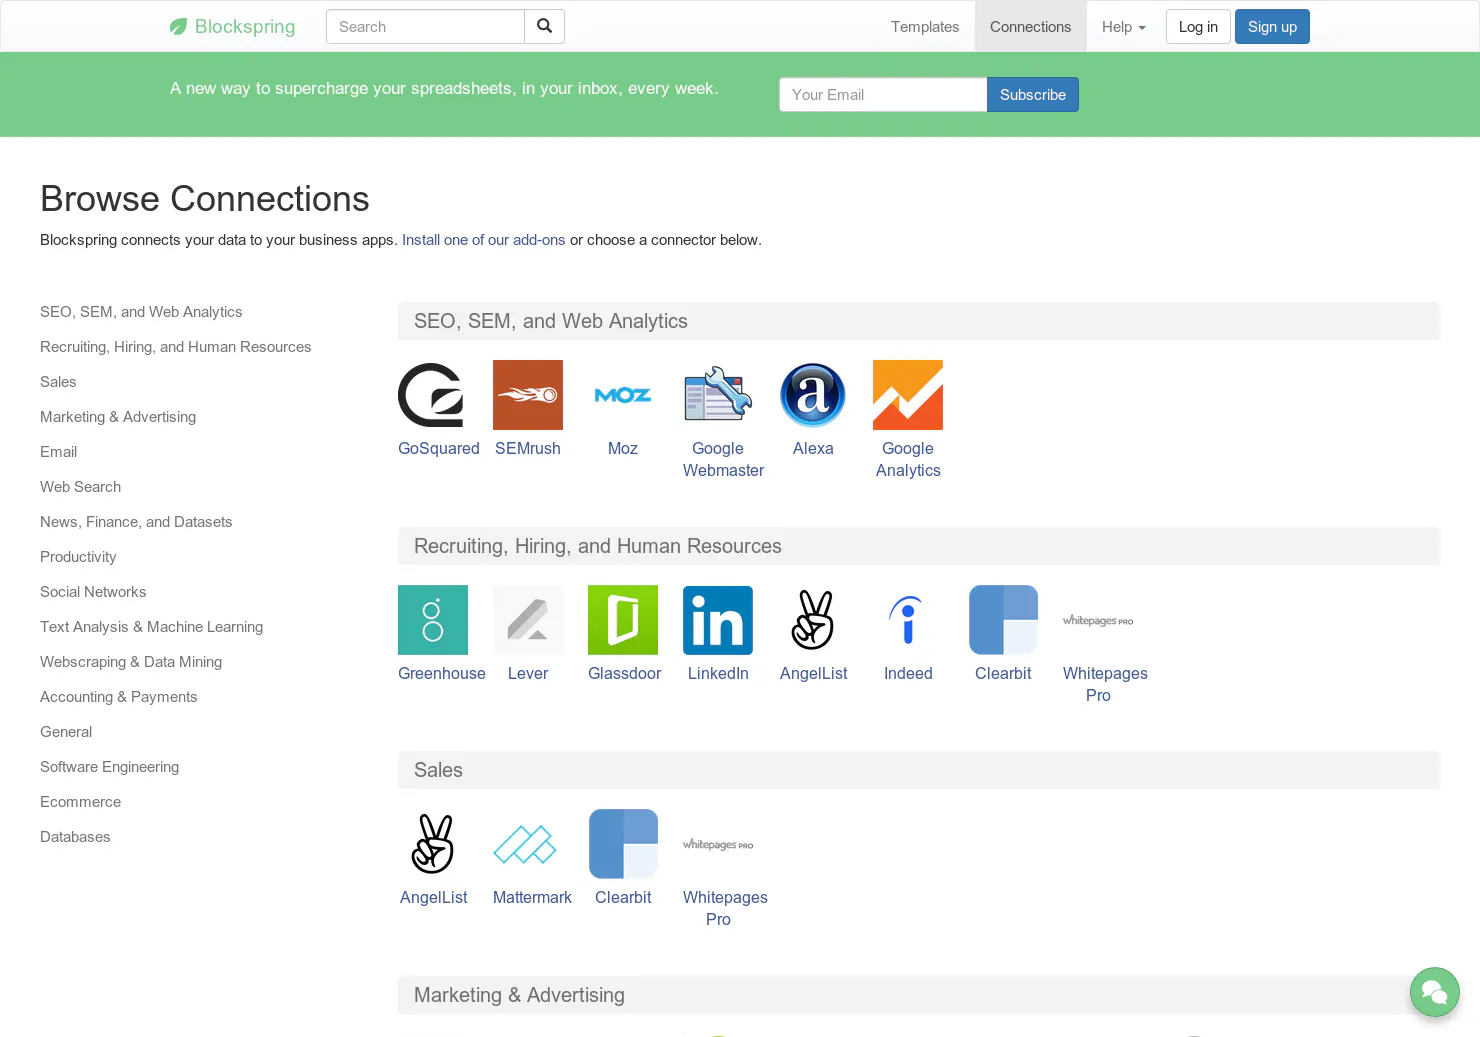Viewport: 1480px width, 1037px height.
Task: Click the Log in button
Action: (1198, 27)
